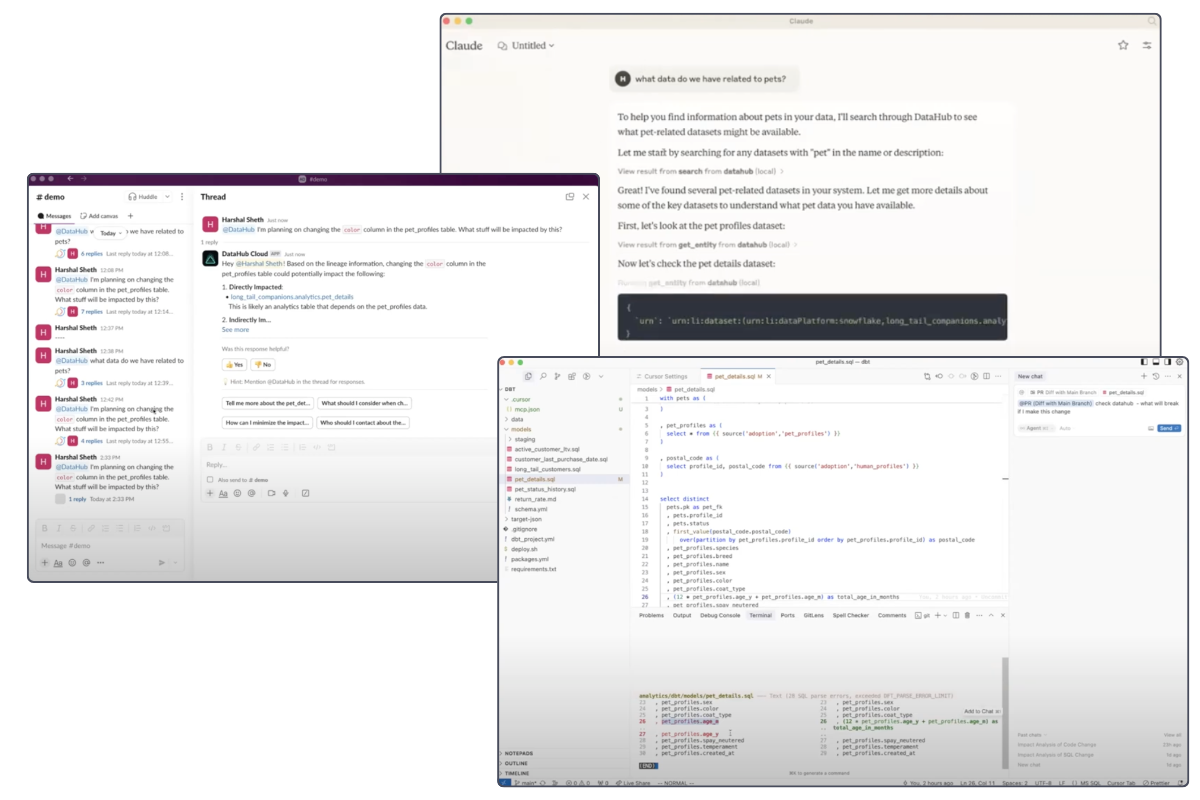Open Source Control in Cursor's activity bar
This screenshot has height=800, width=1200.
(x=557, y=376)
